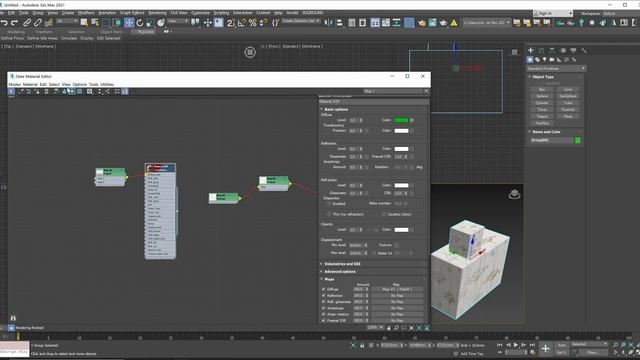Open the Display tab in command panel

click(573, 50)
